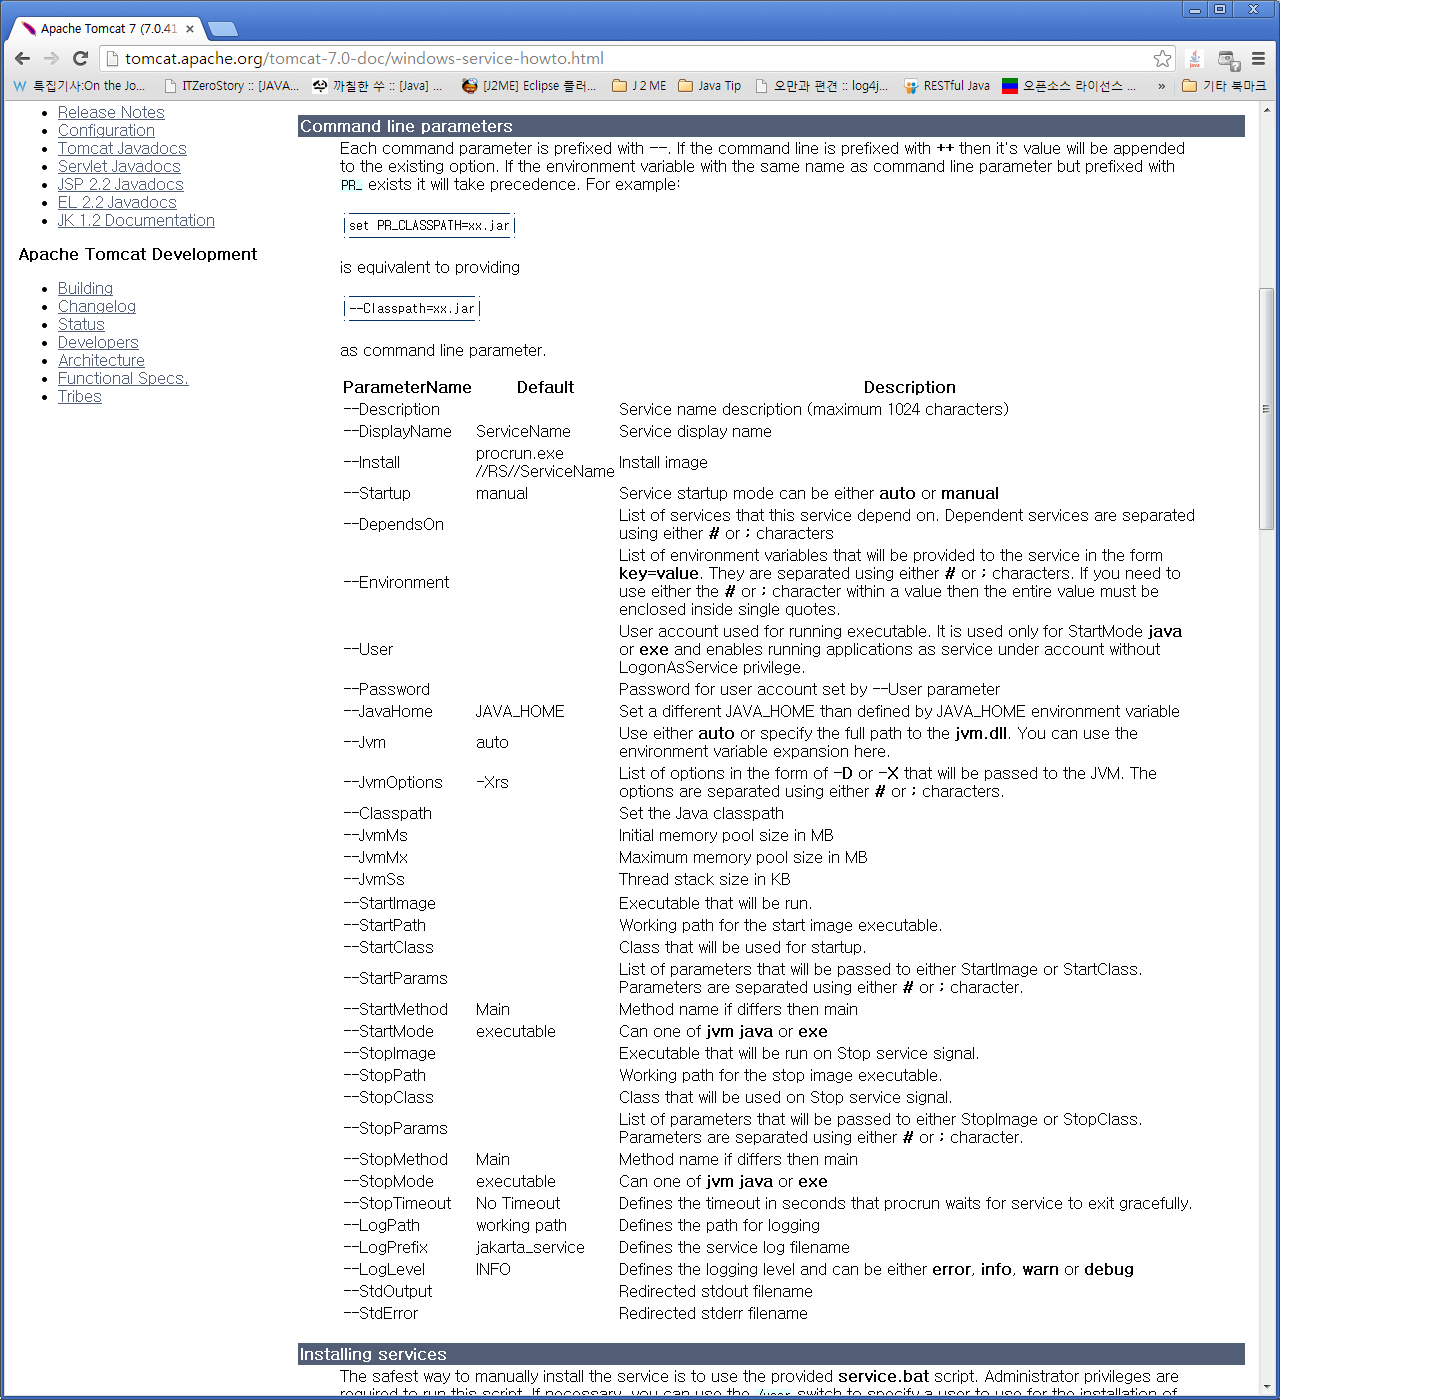This screenshot has width=1434, height=1400.
Task: Open the Java Tip bookmark folder
Action: click(709, 86)
